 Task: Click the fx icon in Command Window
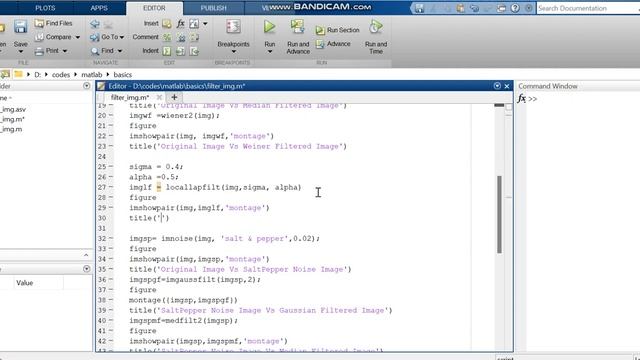[x=522, y=98]
